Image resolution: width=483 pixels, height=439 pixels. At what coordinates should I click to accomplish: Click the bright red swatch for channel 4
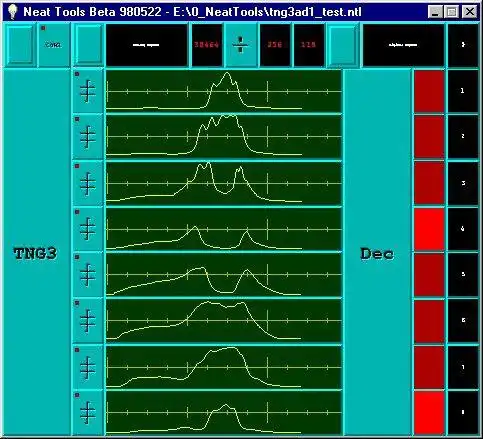pyautogui.click(x=429, y=229)
